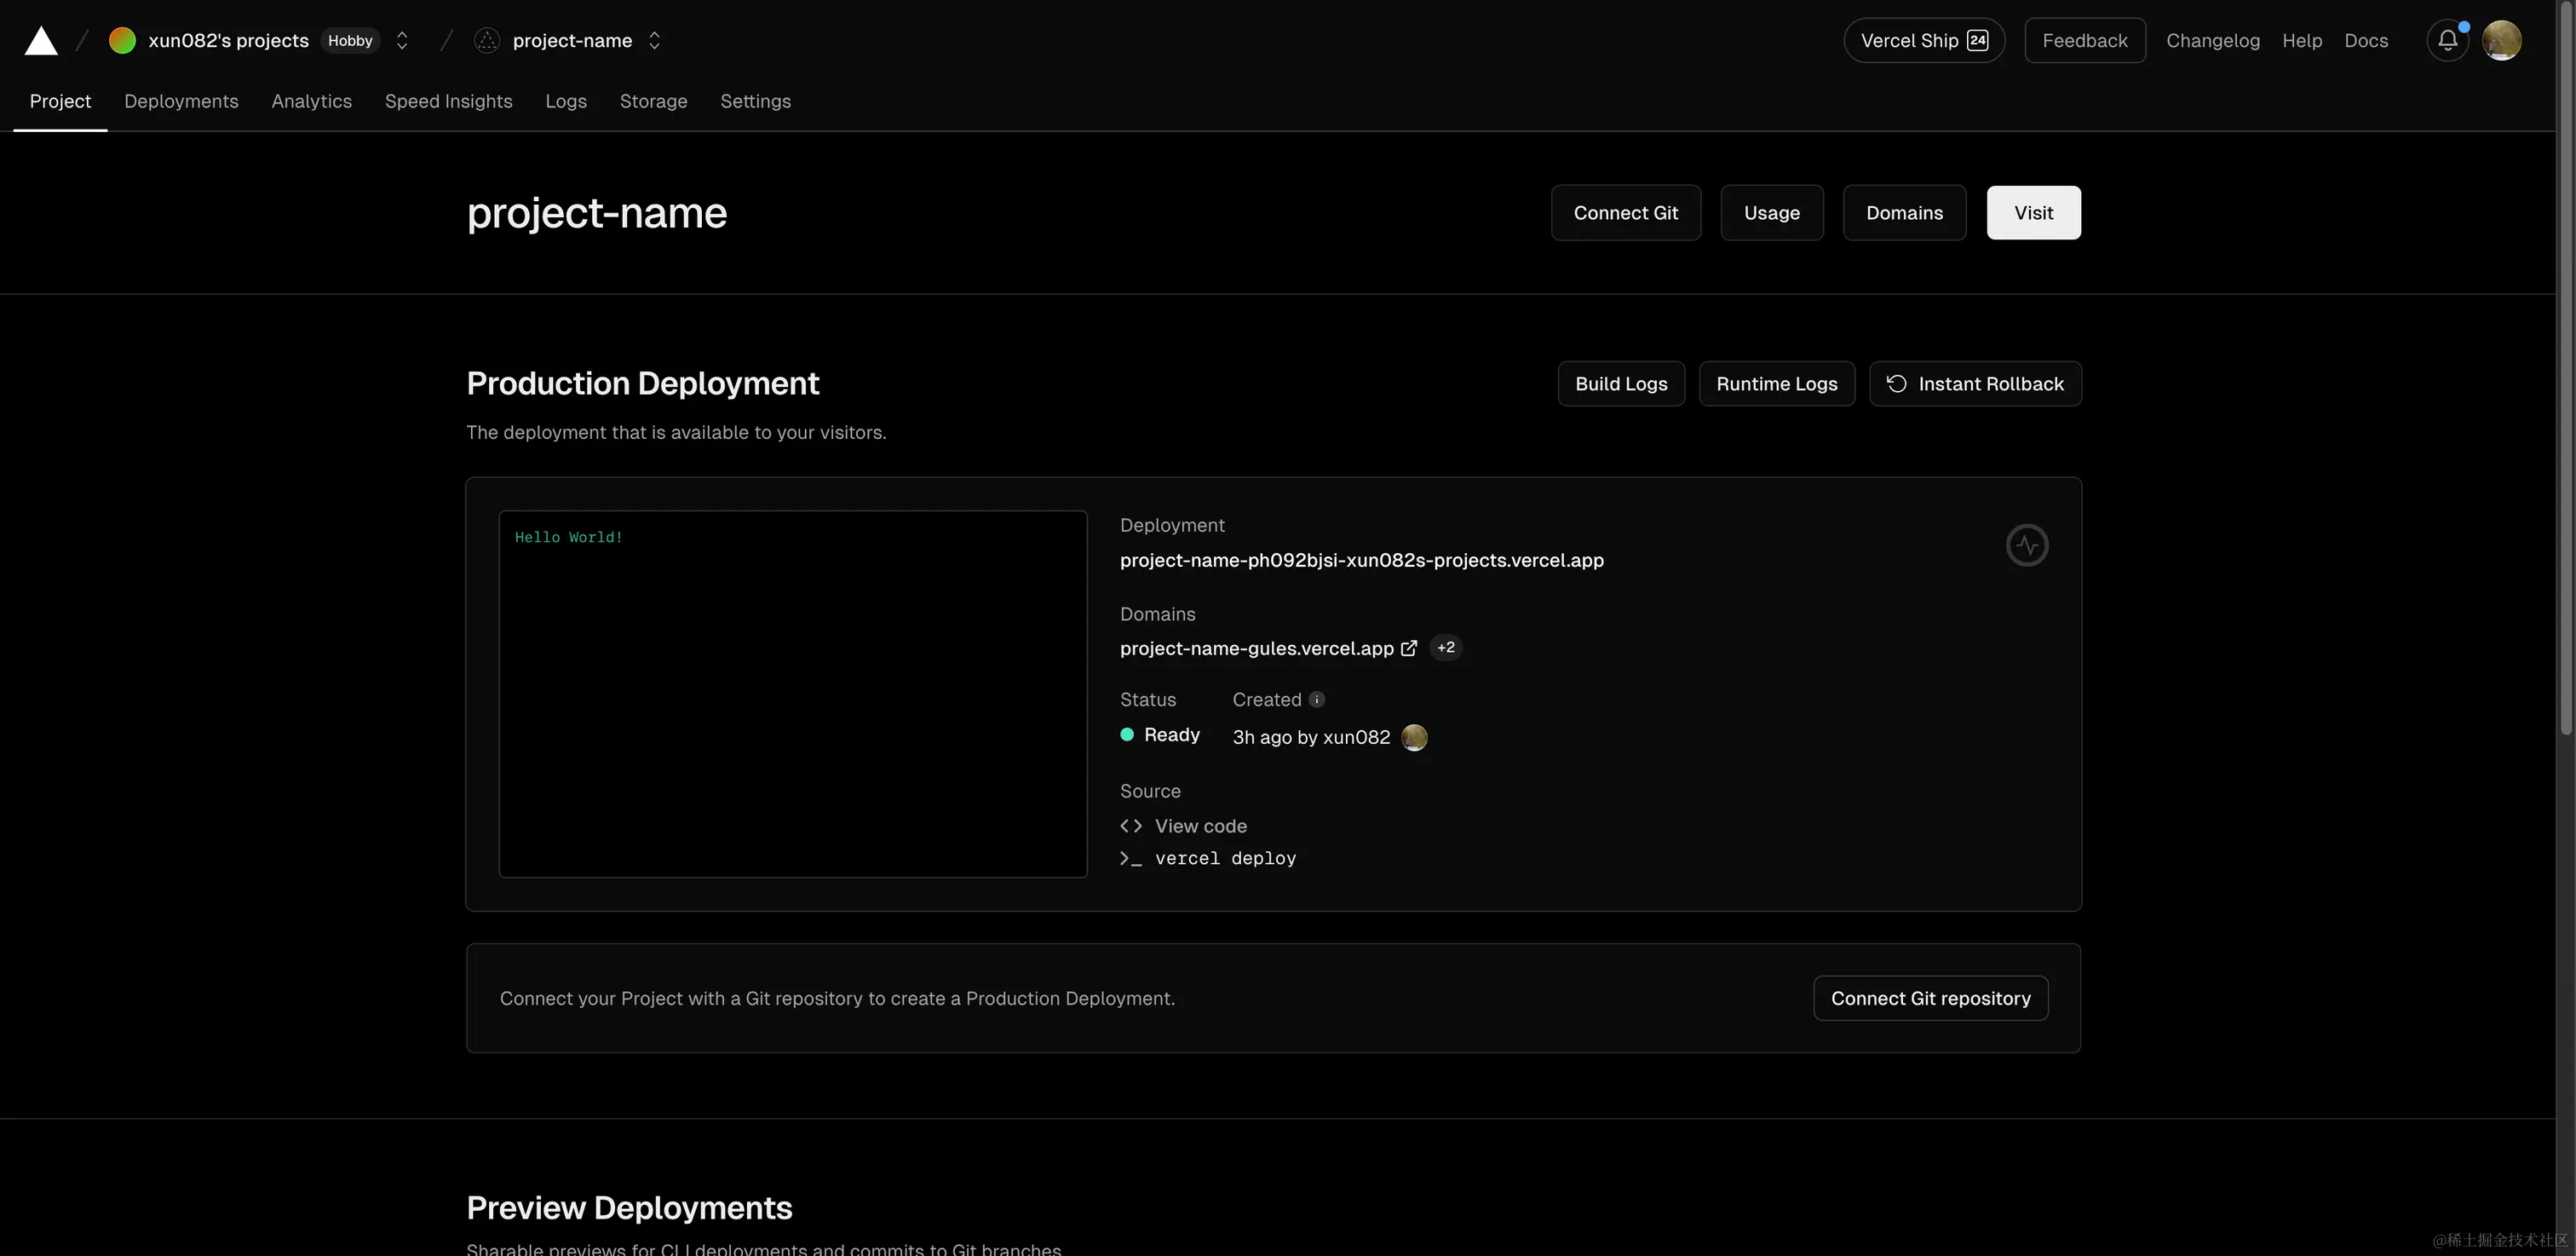Click xun082's projects gradient avatar

(x=122, y=41)
